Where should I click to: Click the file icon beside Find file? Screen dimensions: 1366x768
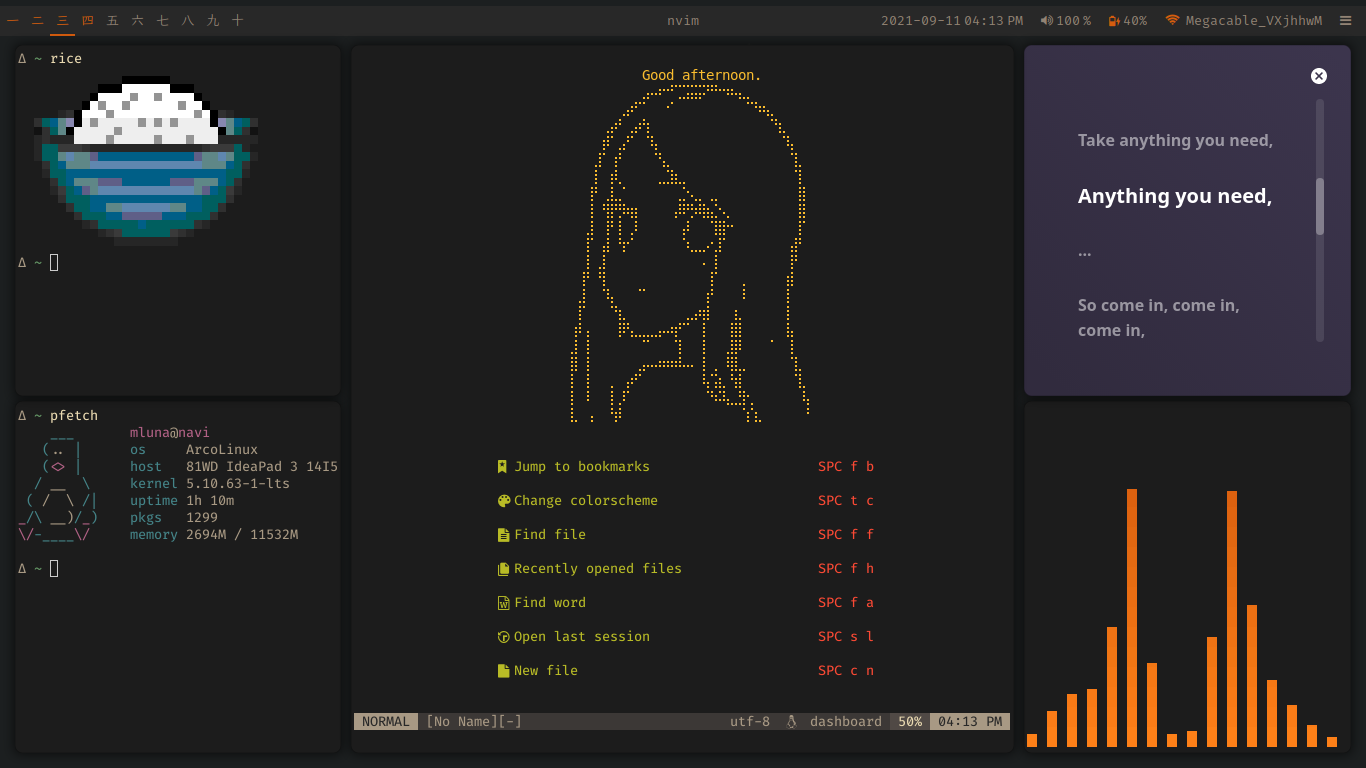503,535
